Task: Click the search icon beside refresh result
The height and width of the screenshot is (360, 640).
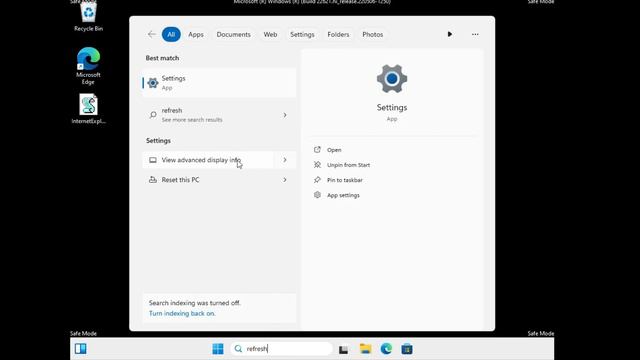Action: 153,115
